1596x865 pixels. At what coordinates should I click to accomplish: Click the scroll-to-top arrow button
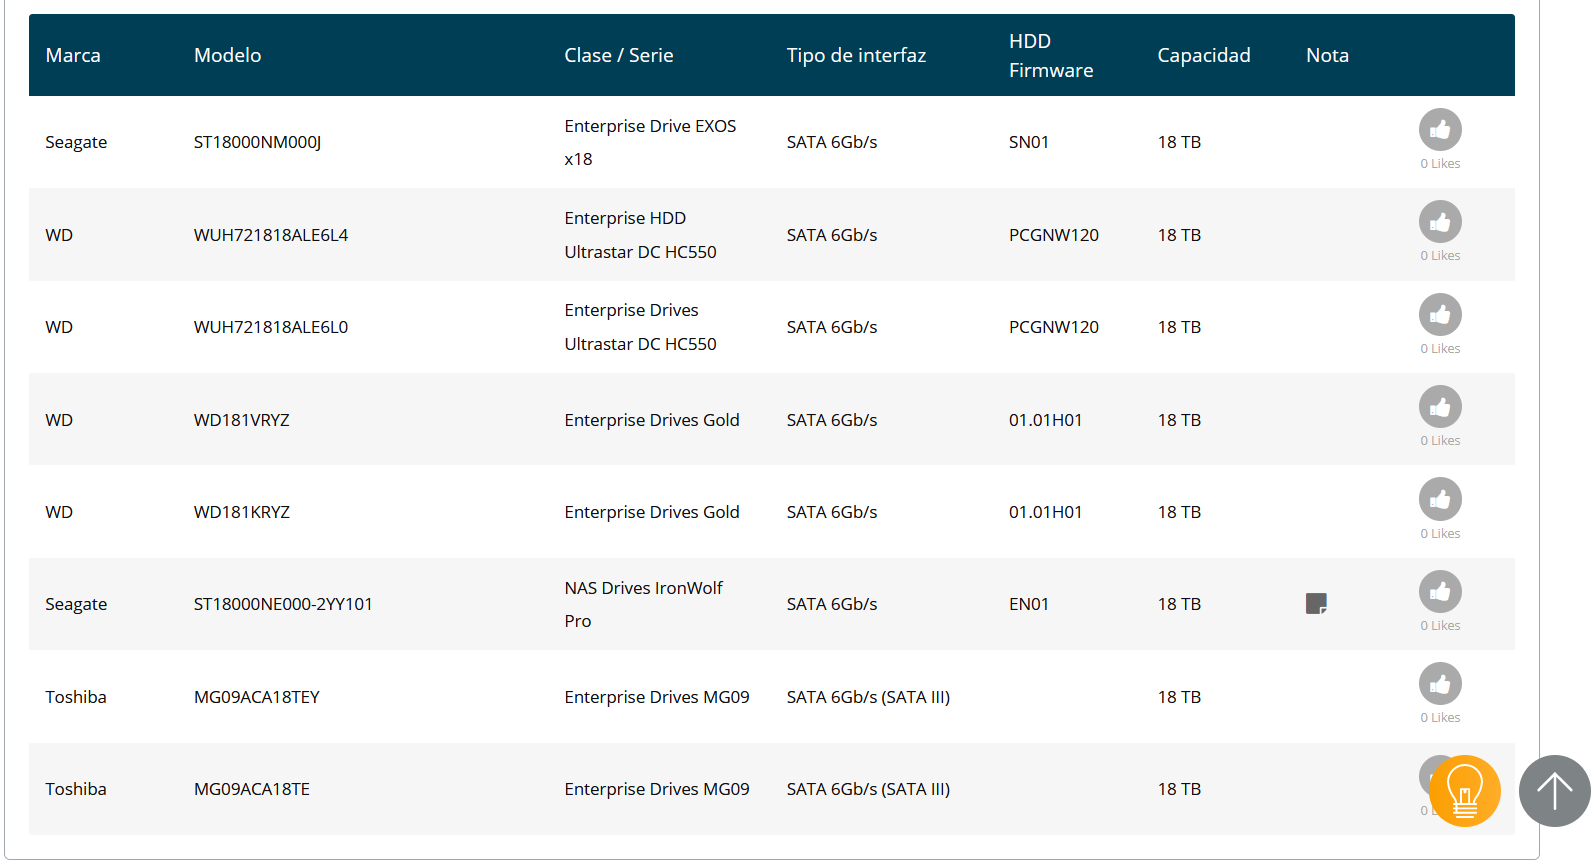coord(1555,791)
